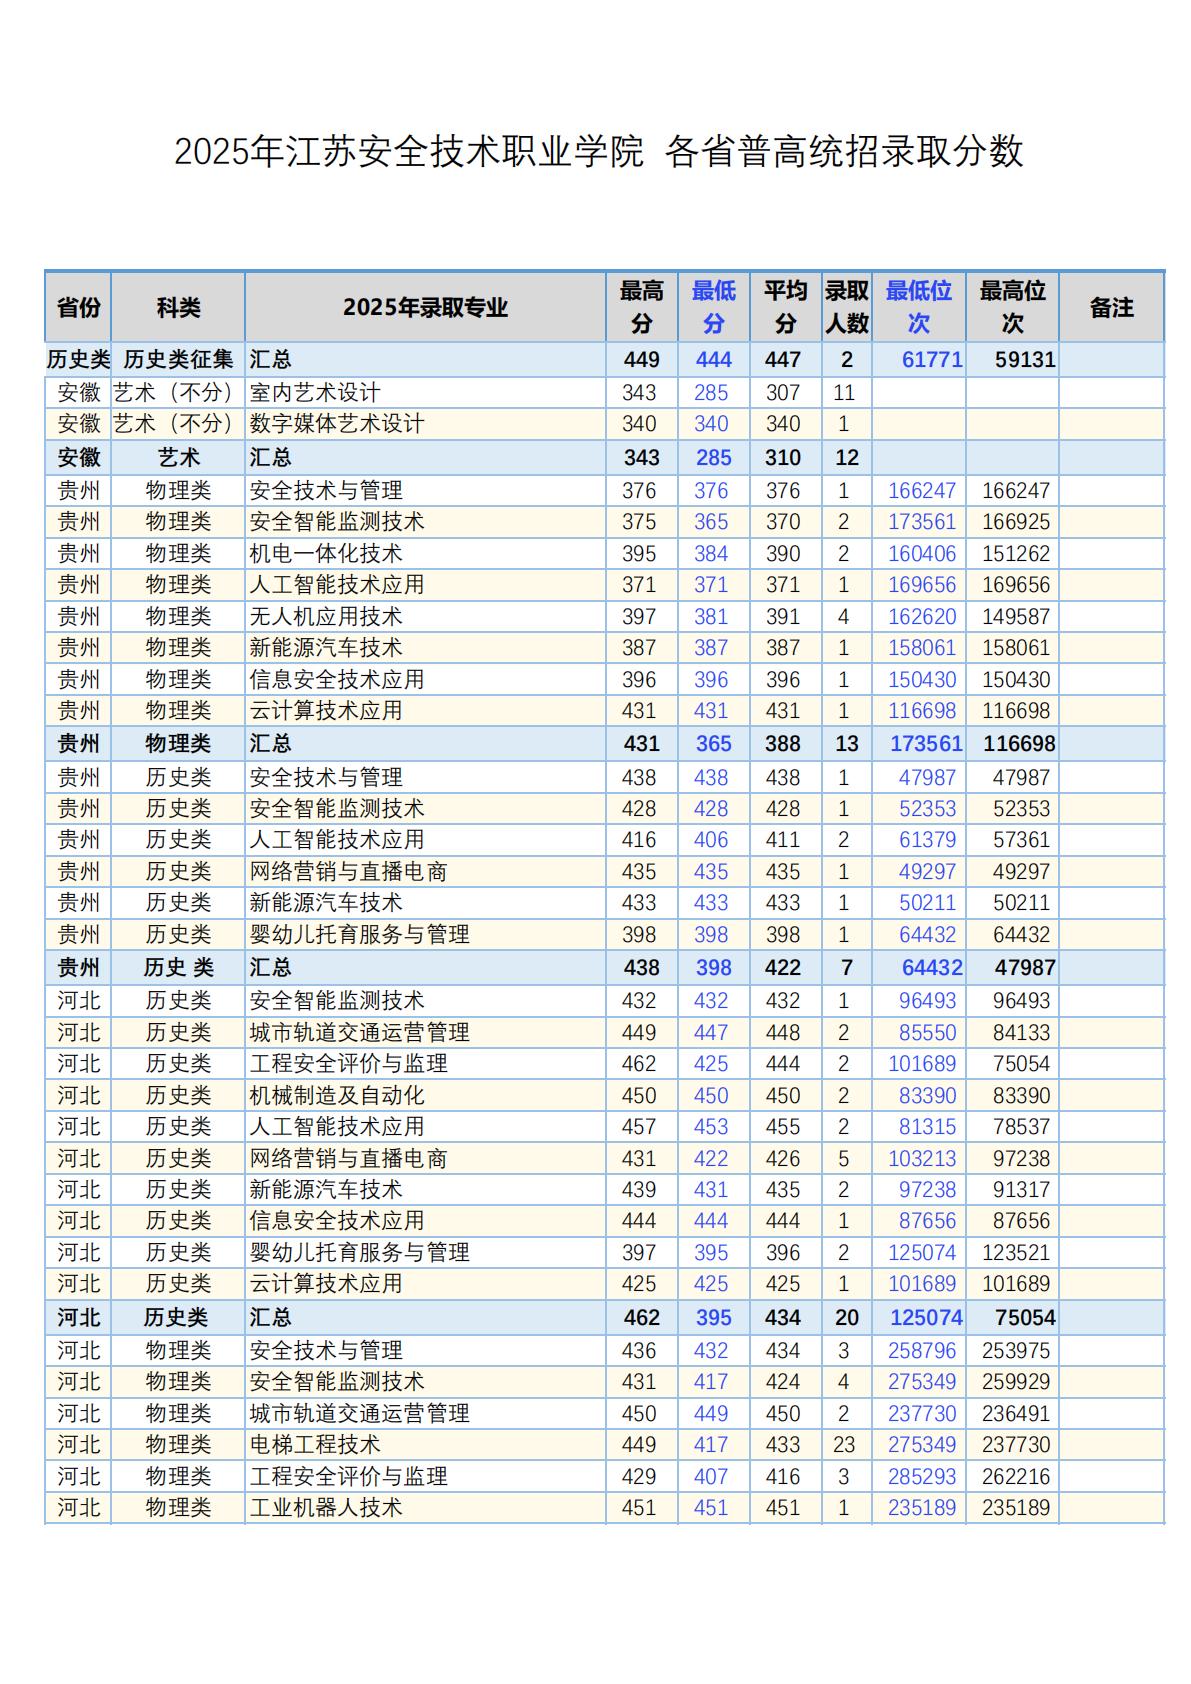Click the rank value 166925
The image size is (1191, 1684).
pyautogui.click(x=1016, y=522)
